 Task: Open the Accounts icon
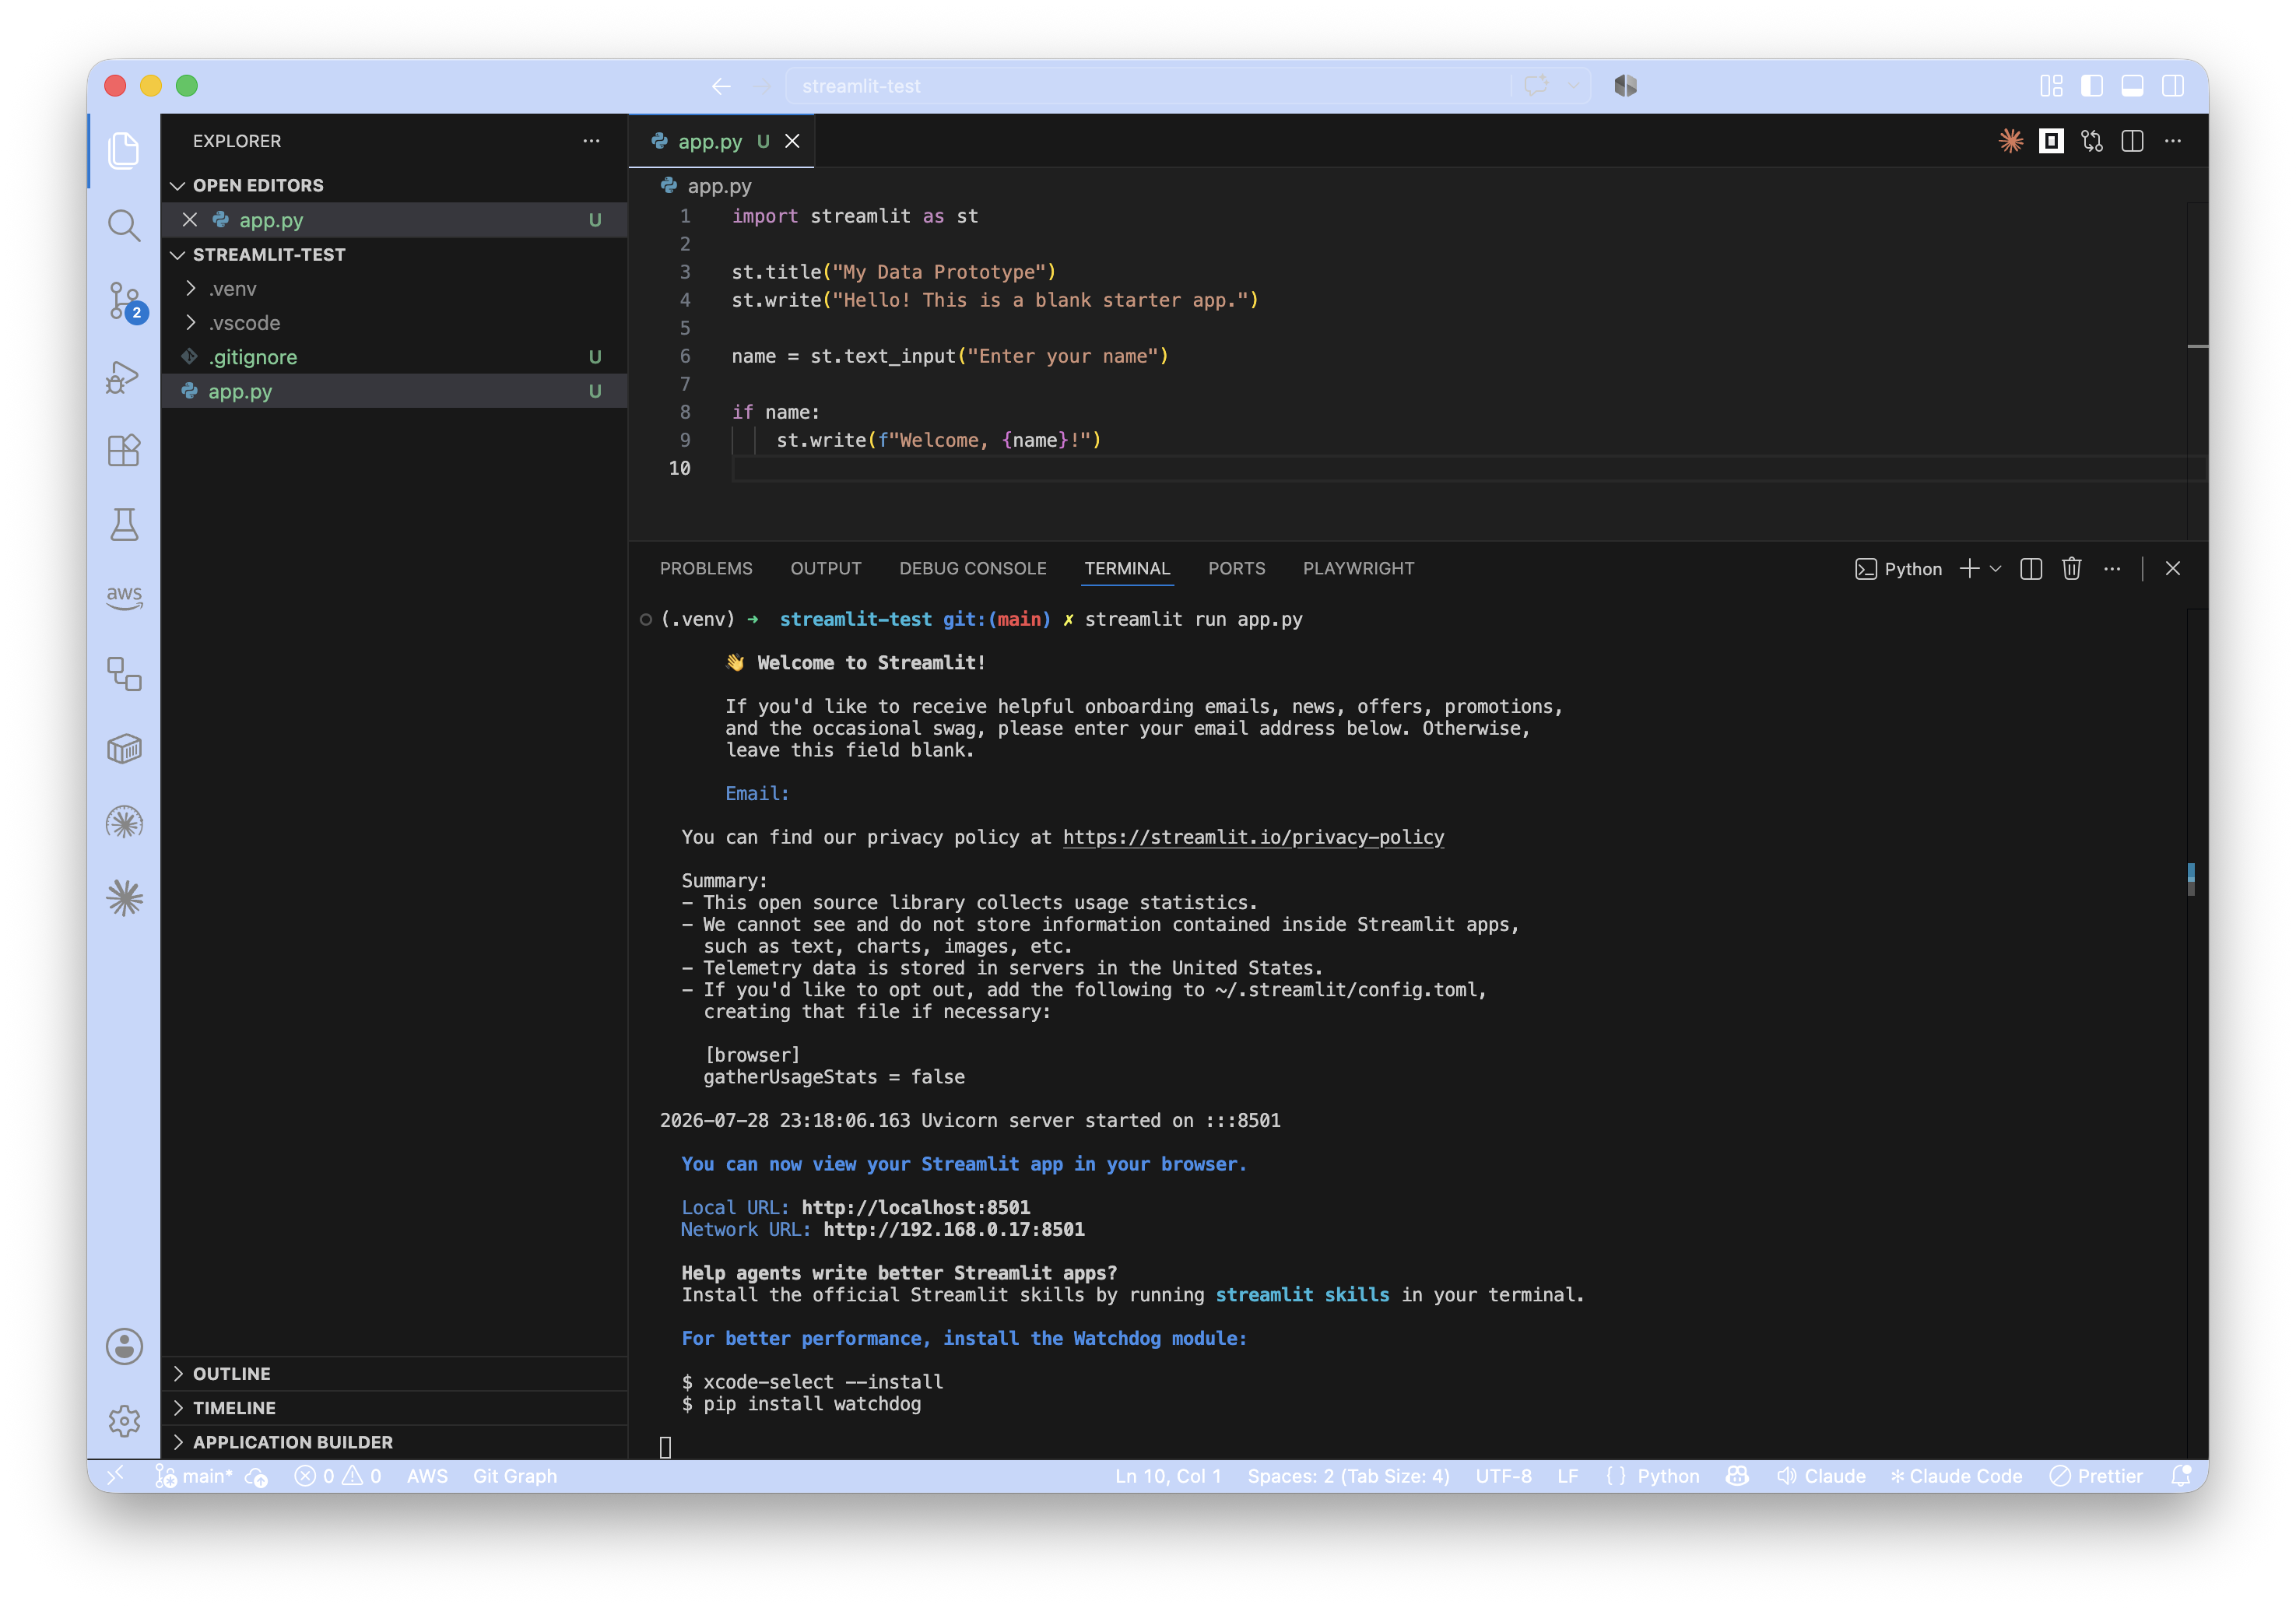124,1347
